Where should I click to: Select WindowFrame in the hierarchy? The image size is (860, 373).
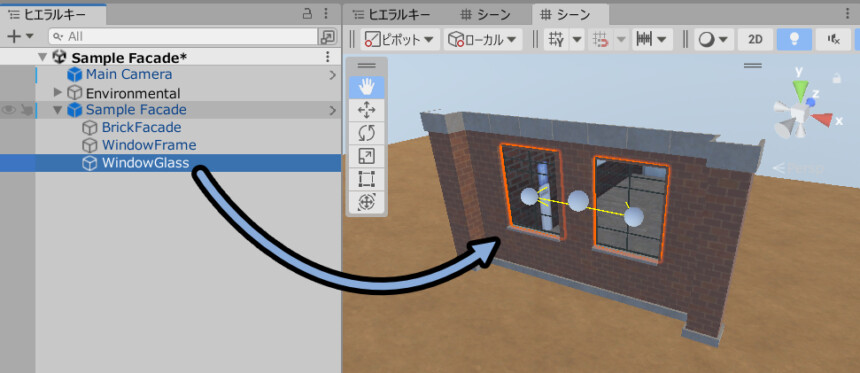click(x=149, y=145)
